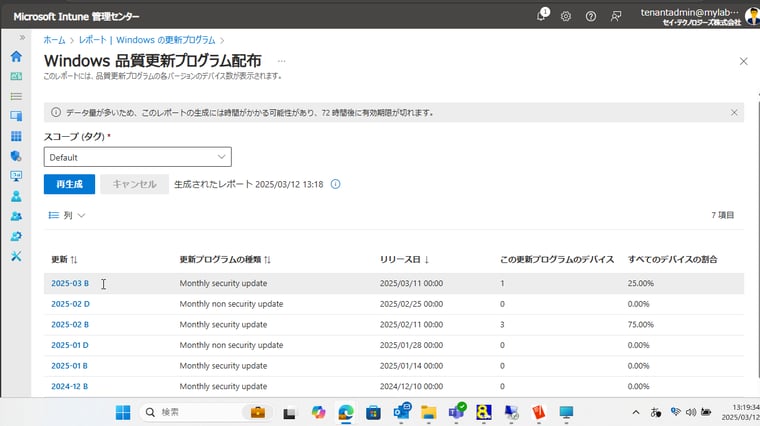Open the 2025-02 D update link

[x=70, y=304]
